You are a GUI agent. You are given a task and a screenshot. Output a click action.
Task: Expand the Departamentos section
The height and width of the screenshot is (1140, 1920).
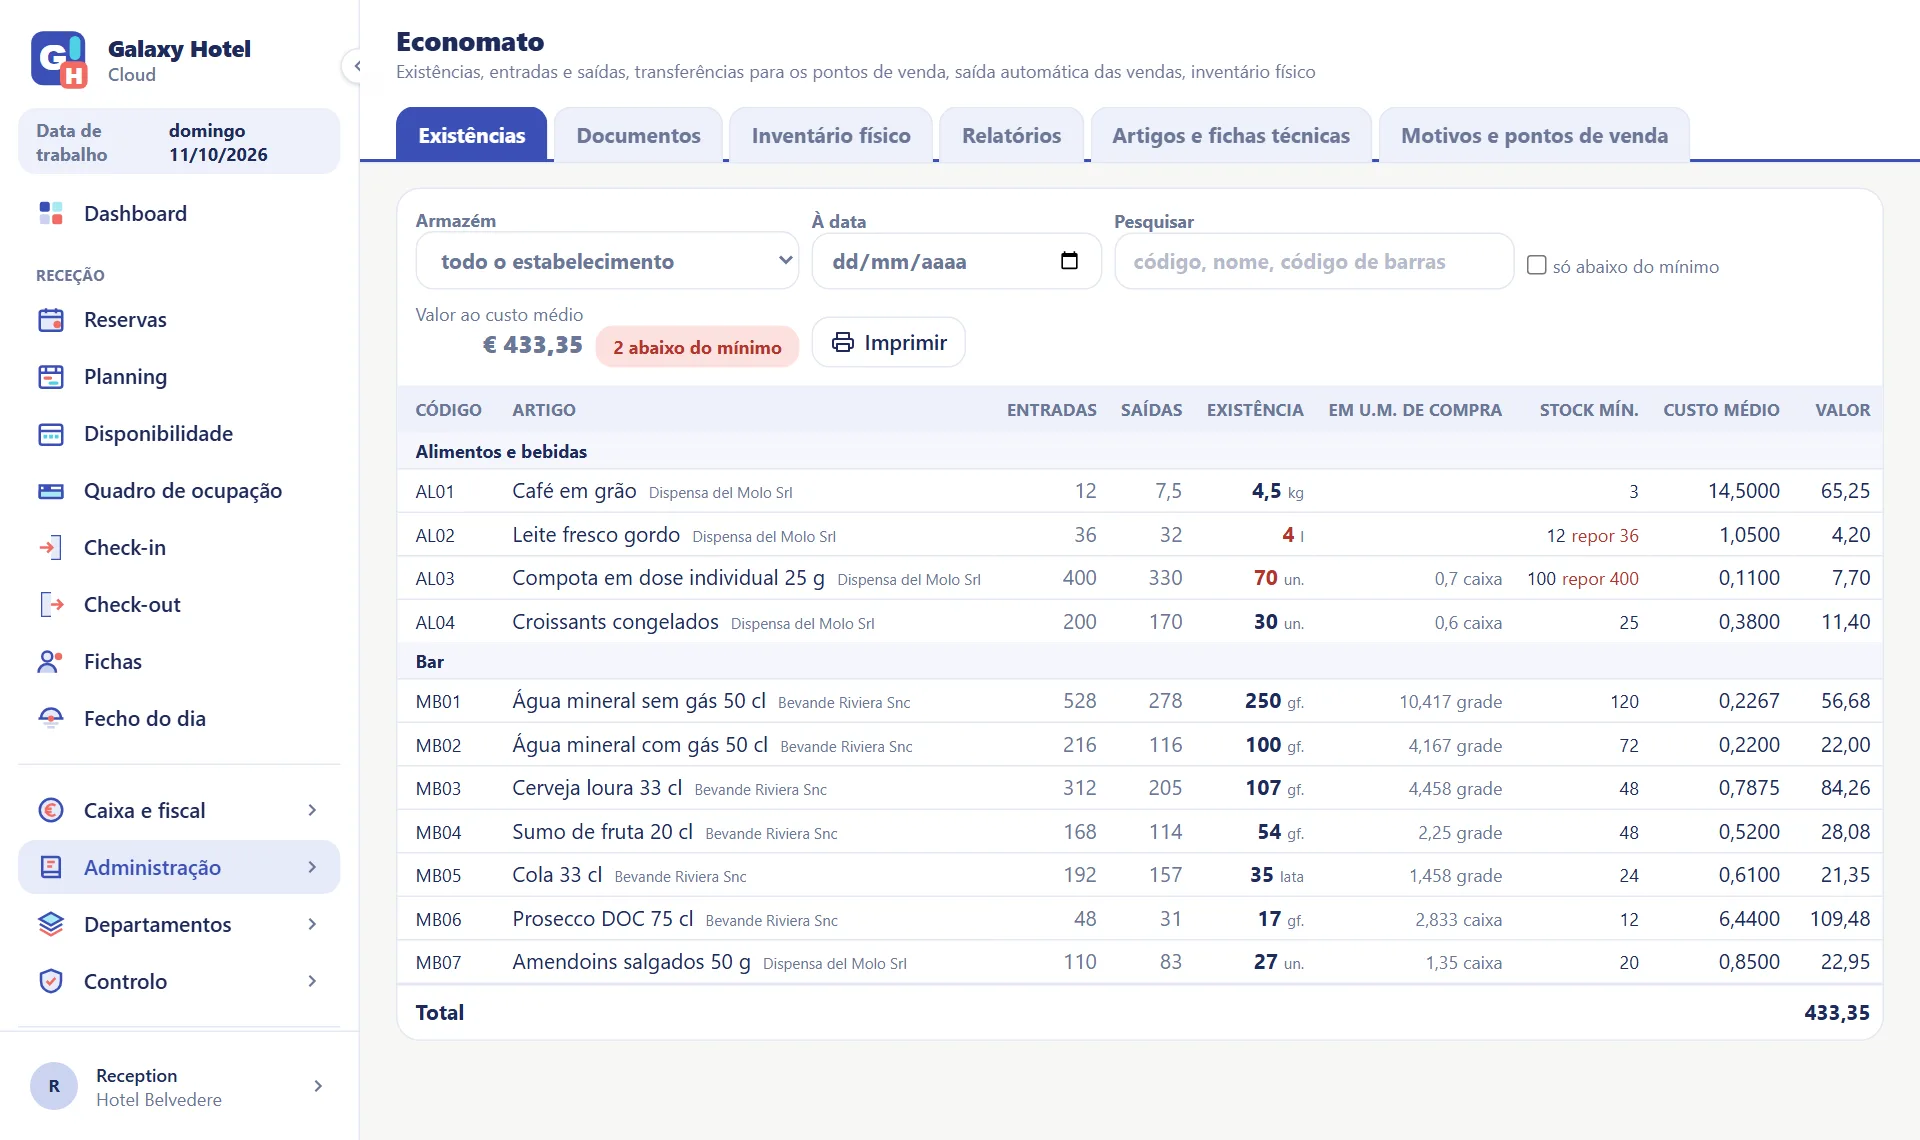point(179,924)
